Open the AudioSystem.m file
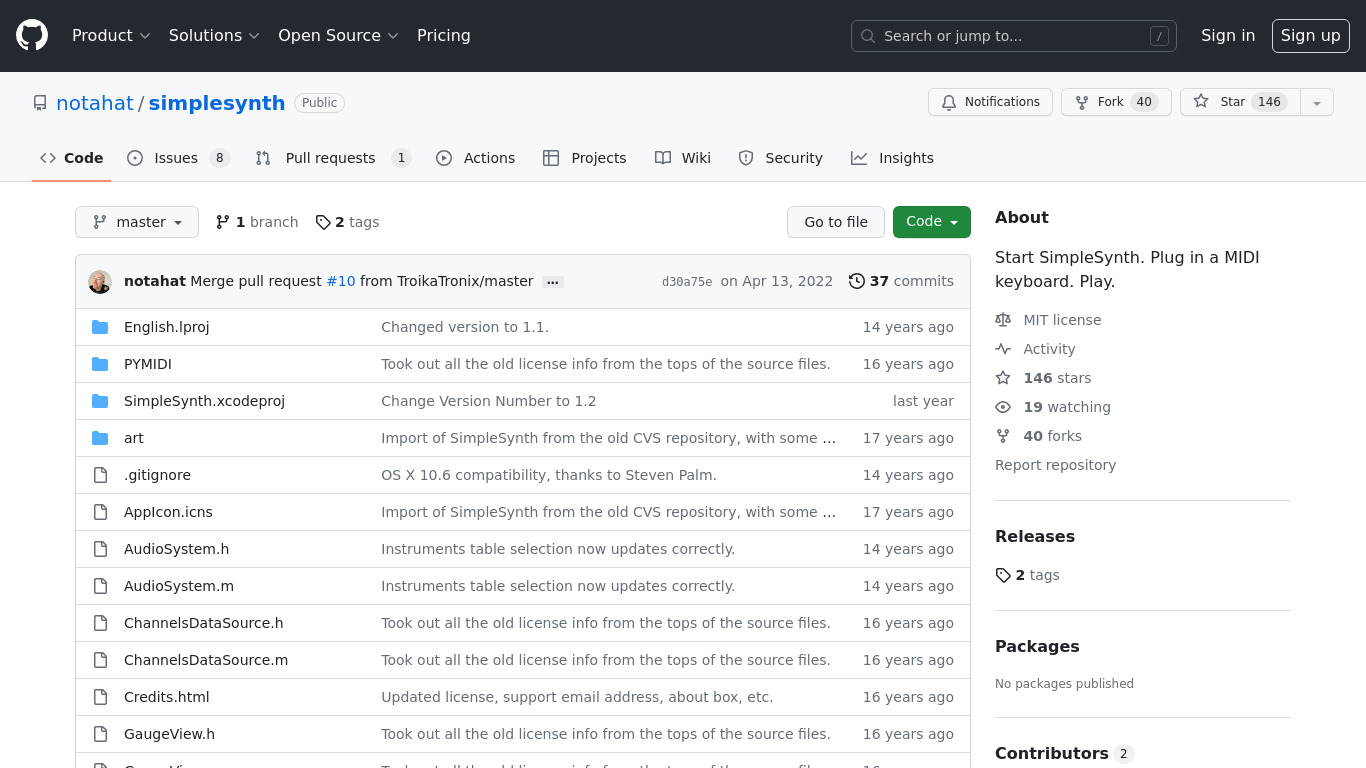Screen dimensions: 1366x768 pyautogui.click(x=179, y=586)
